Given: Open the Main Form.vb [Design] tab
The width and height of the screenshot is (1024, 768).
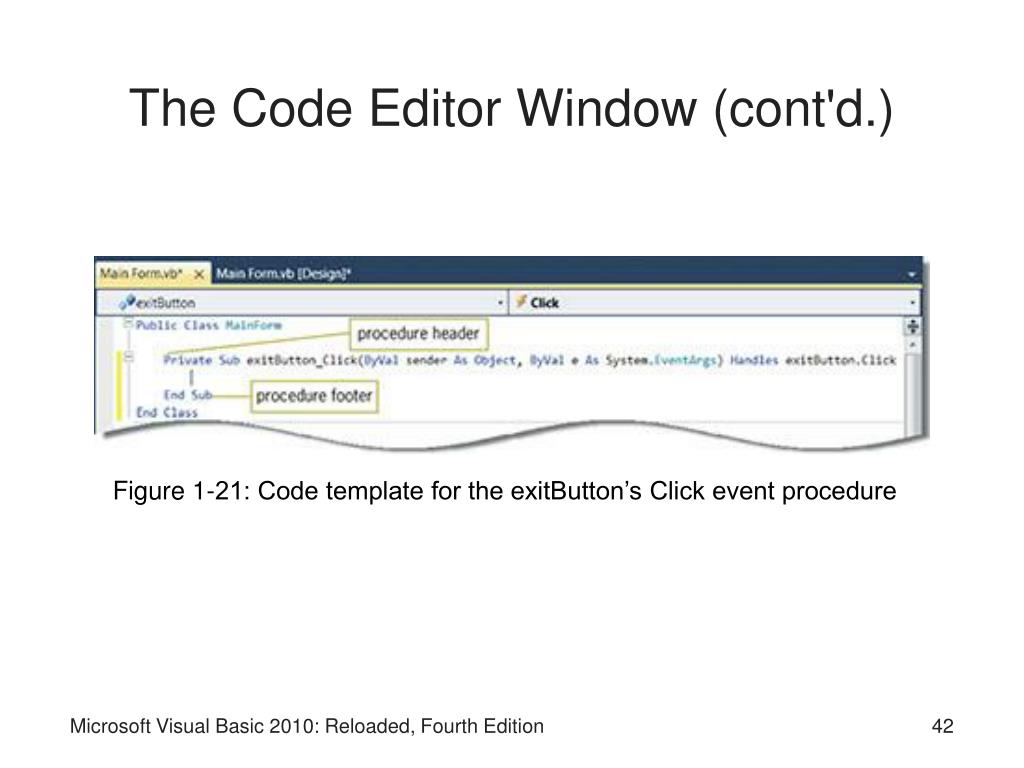Looking at the screenshot, I should 283,274.
